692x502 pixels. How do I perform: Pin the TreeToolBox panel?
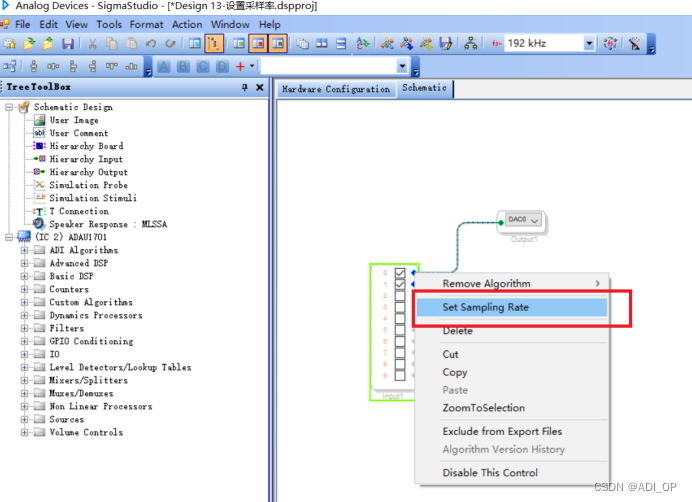click(245, 87)
